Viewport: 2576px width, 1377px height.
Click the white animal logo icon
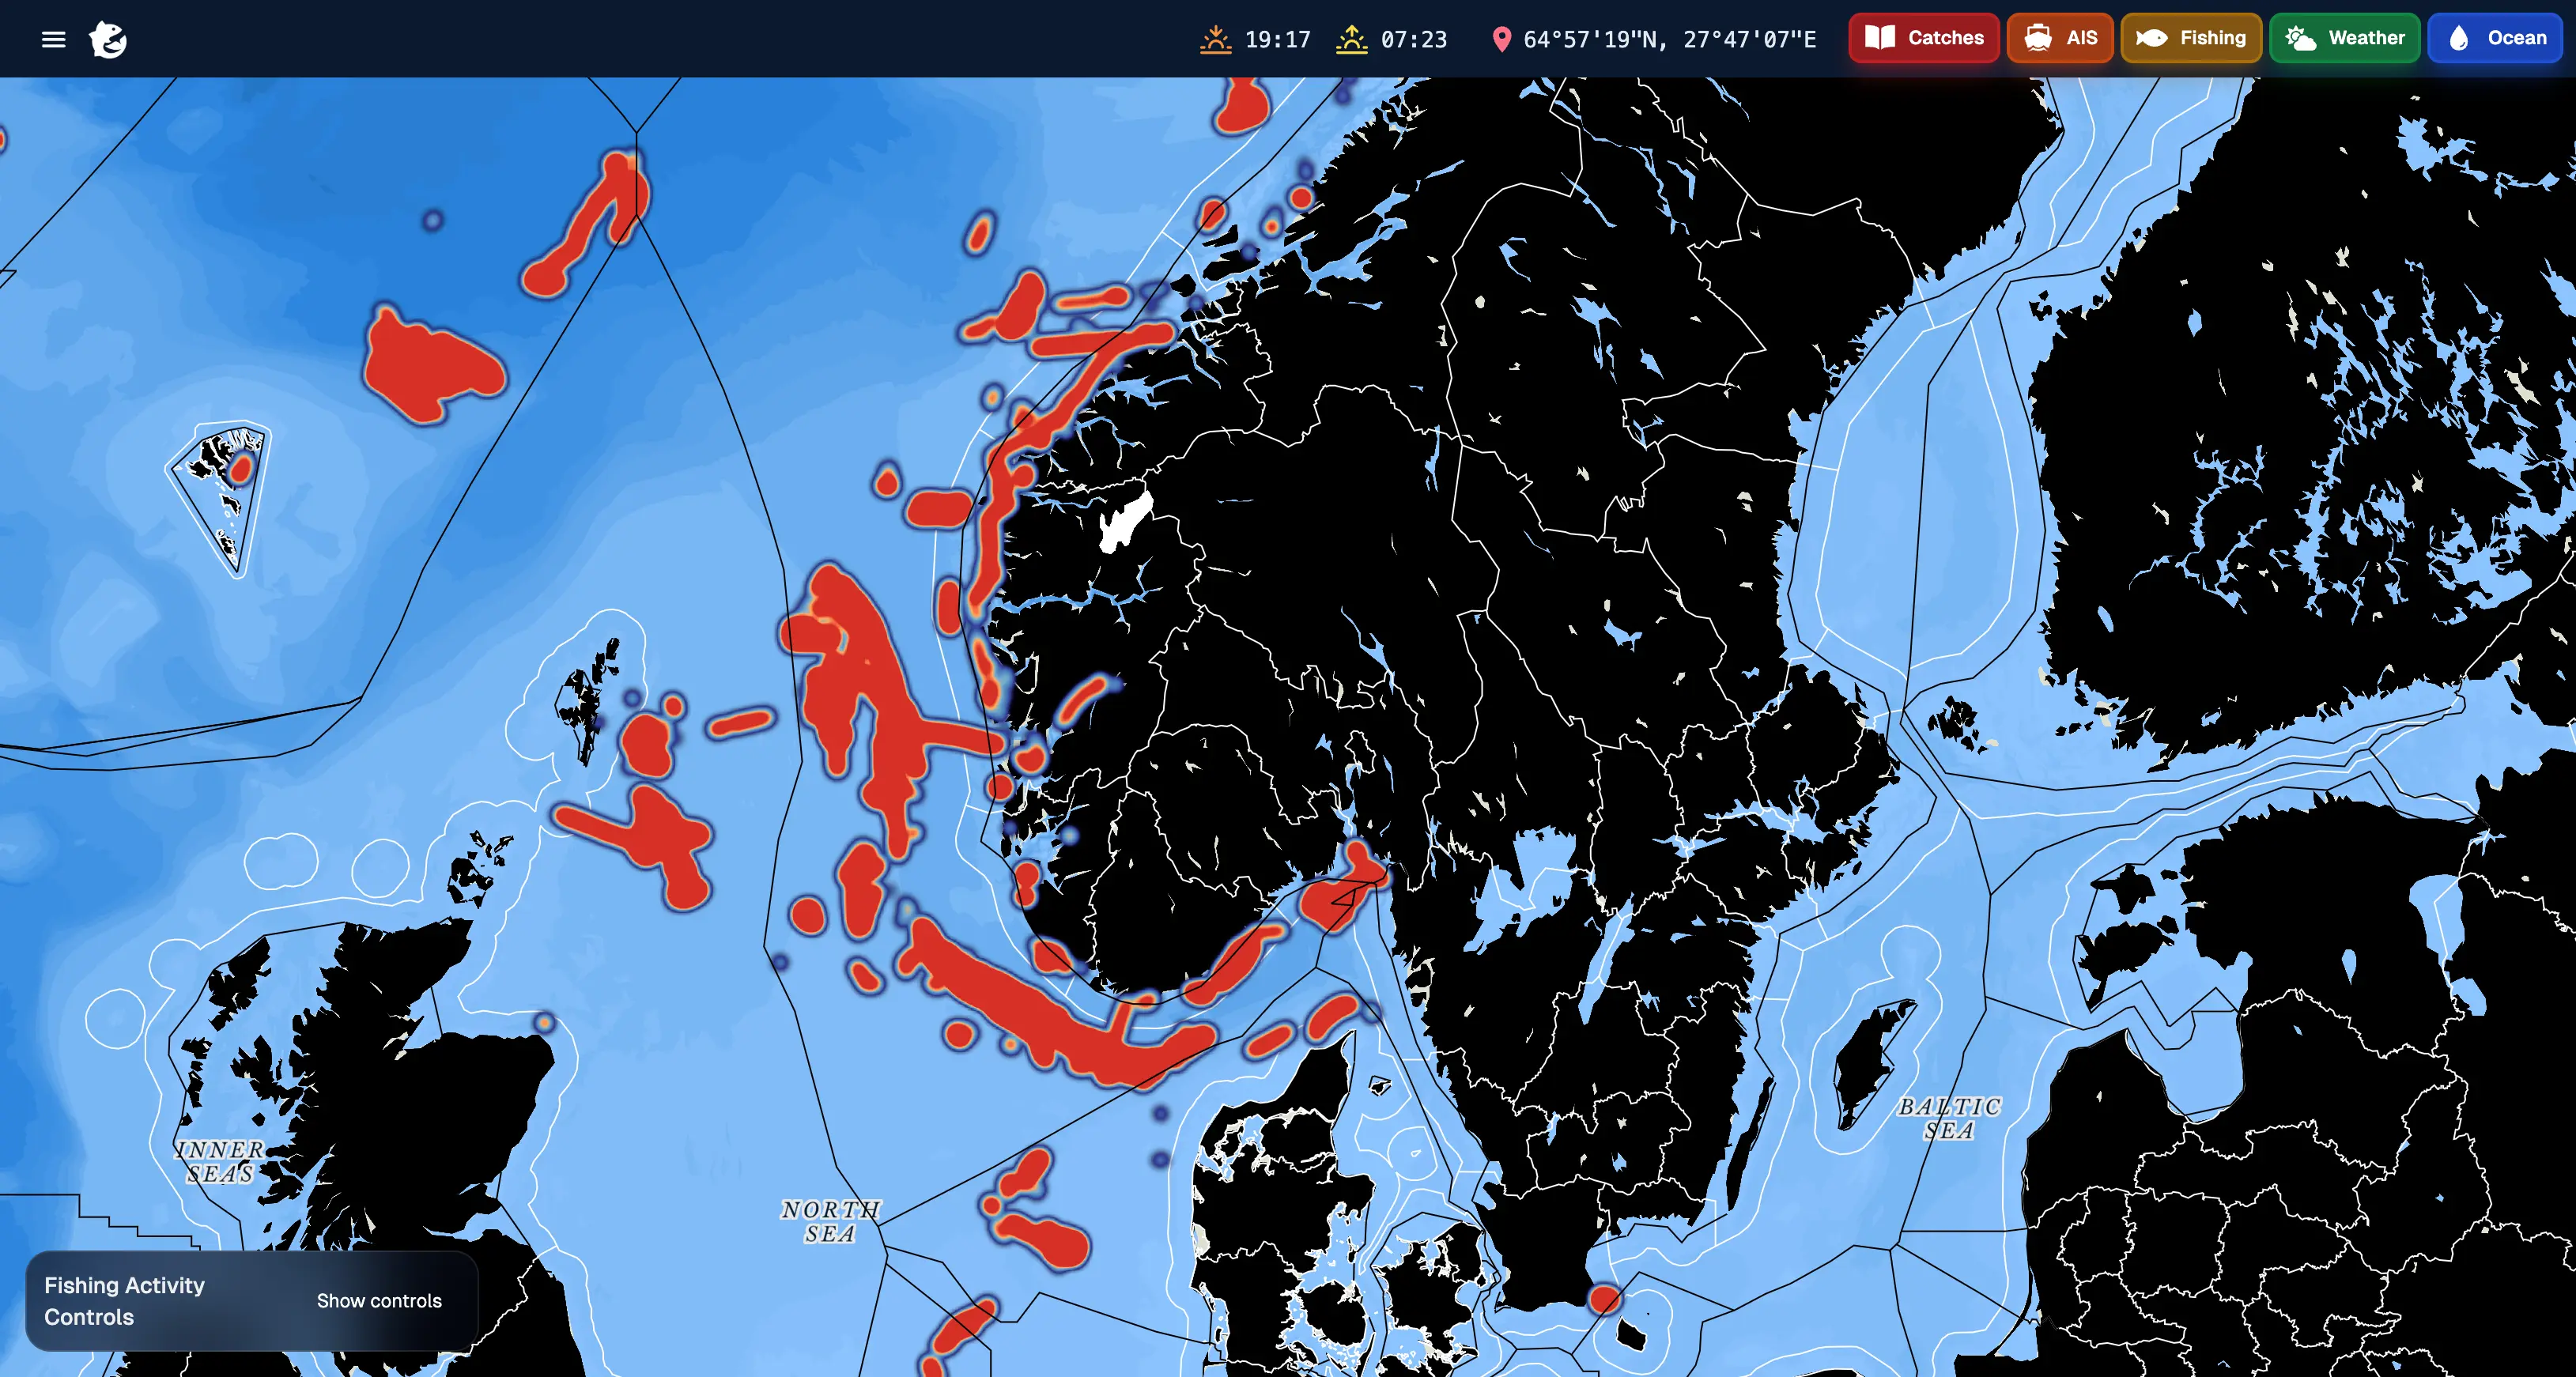pos(108,40)
